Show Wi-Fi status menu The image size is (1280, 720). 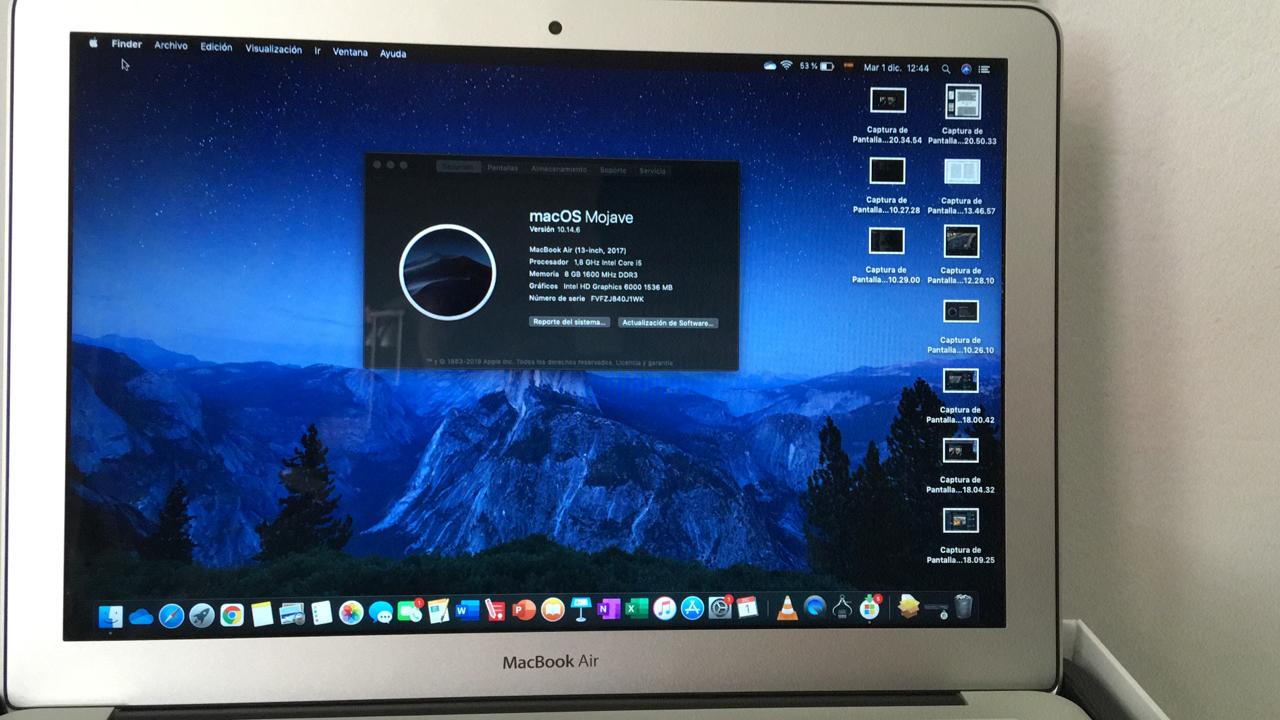point(786,65)
